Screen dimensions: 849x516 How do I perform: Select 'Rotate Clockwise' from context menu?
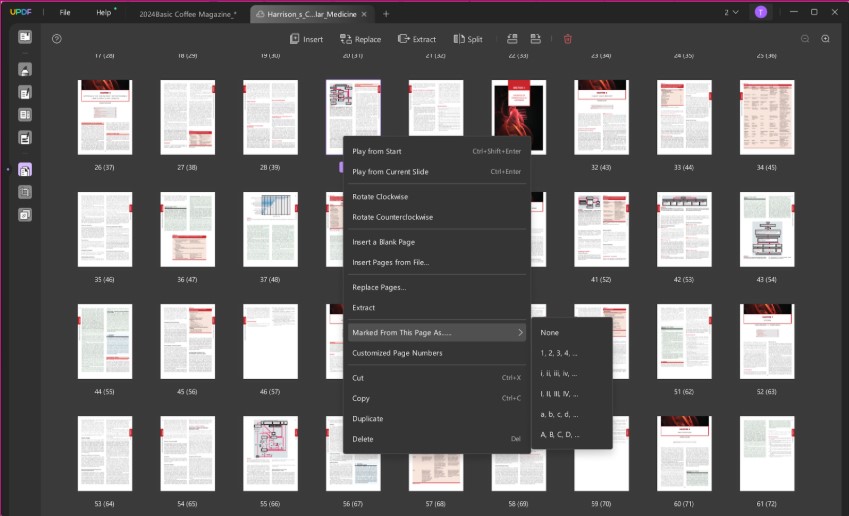379,196
